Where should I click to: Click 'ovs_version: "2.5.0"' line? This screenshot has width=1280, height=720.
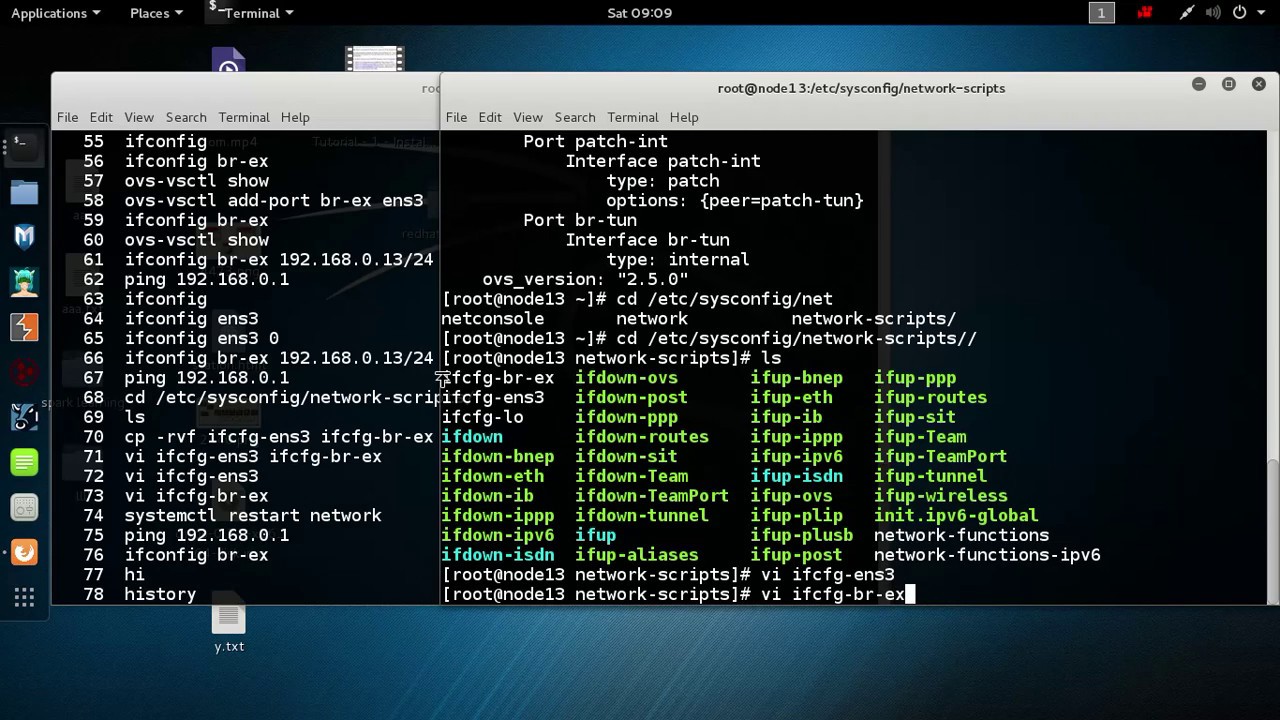585,280
